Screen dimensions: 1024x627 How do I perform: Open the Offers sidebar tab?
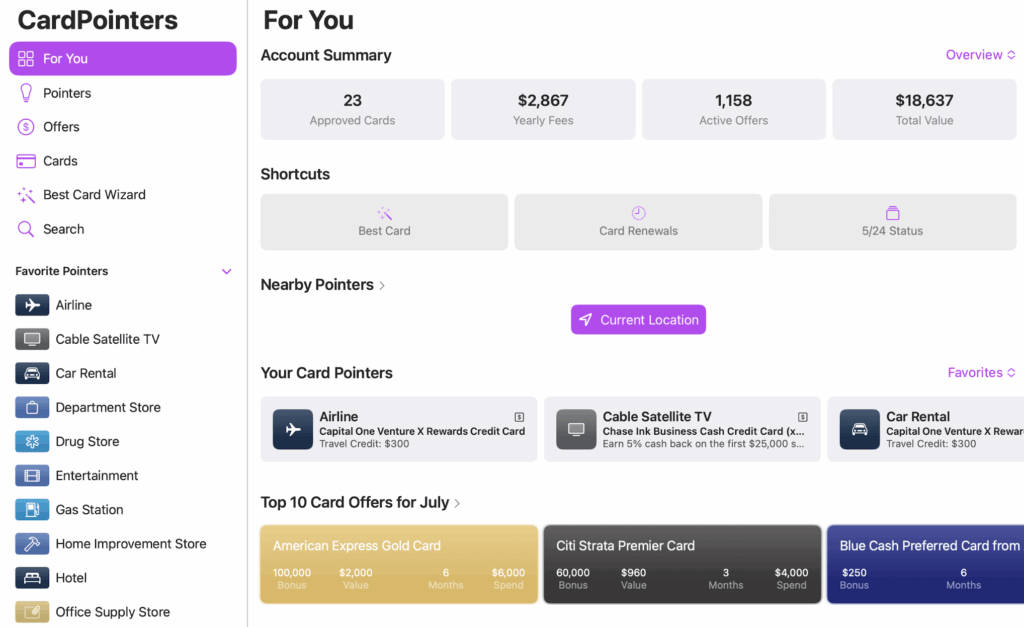pyautogui.click(x=61, y=127)
